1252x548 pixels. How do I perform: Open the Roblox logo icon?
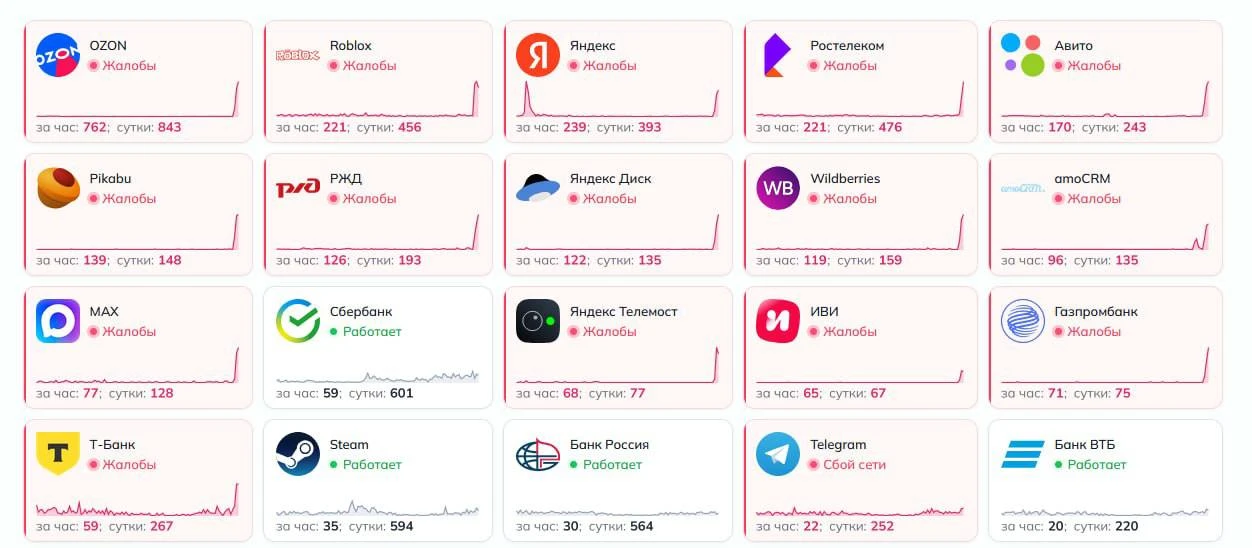click(x=297, y=55)
